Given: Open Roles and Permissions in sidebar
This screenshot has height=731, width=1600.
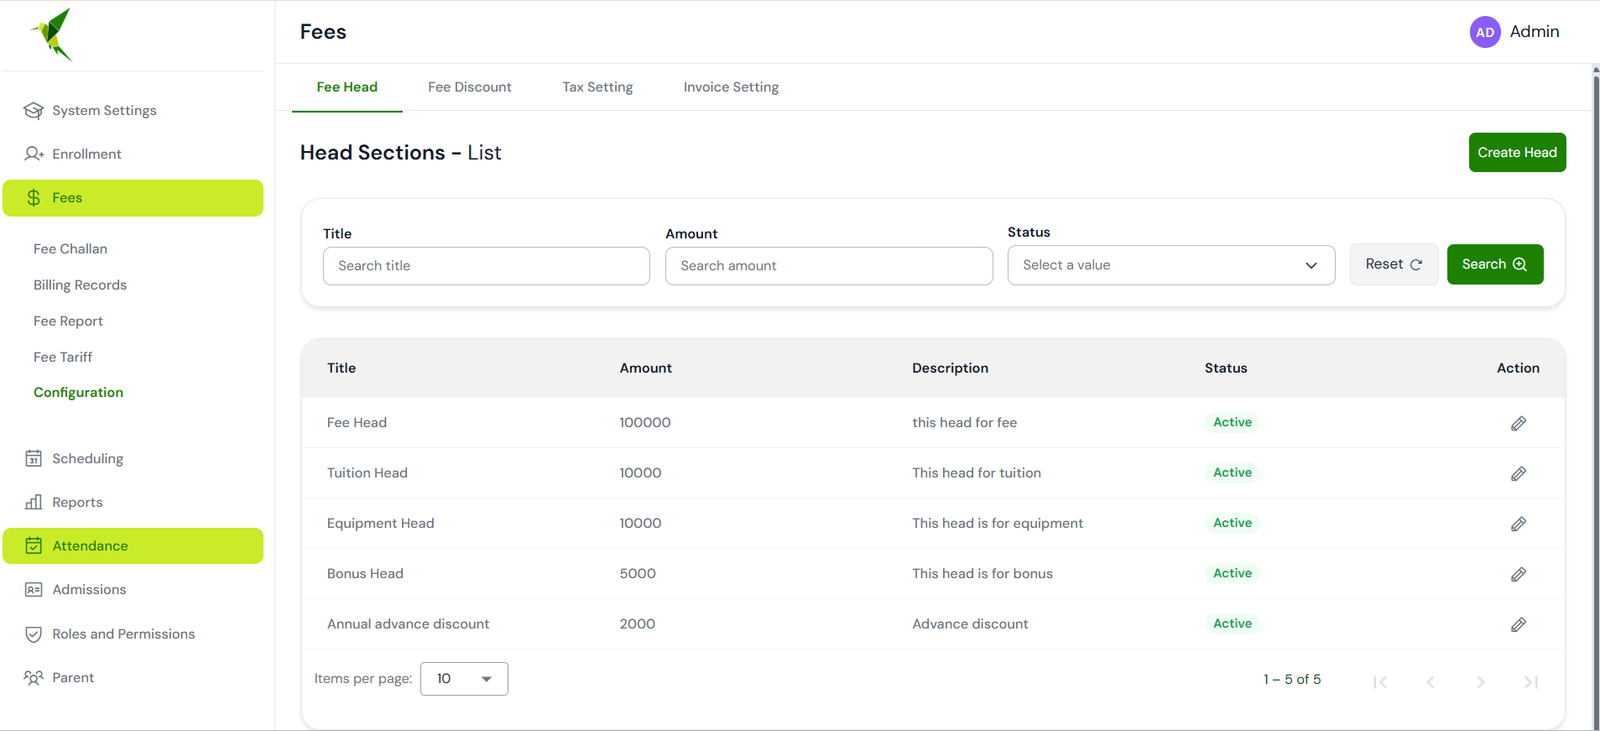Looking at the screenshot, I should [133, 634].
